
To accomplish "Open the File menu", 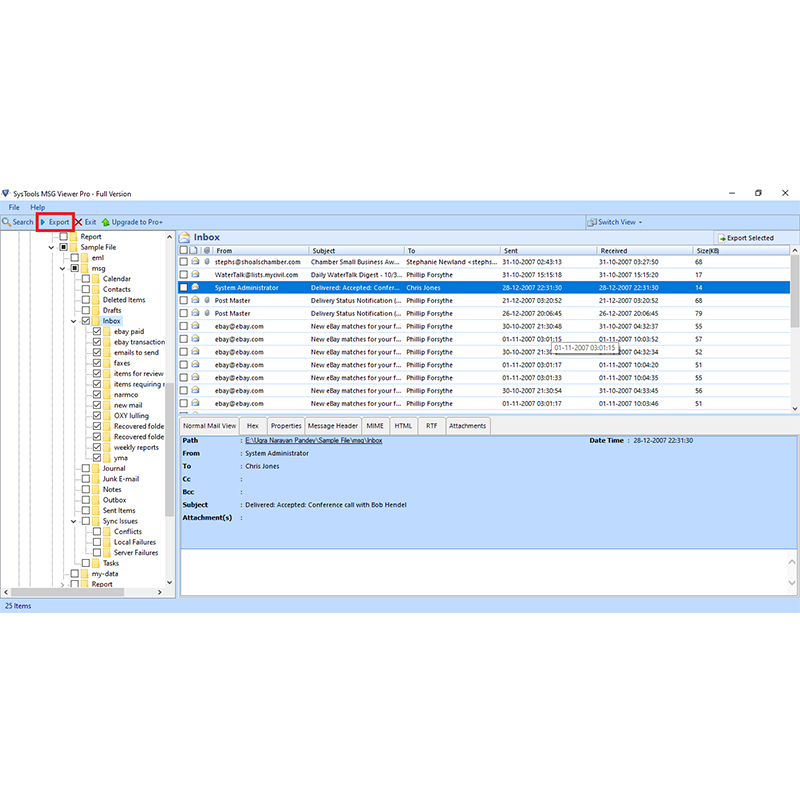I will pos(14,208).
